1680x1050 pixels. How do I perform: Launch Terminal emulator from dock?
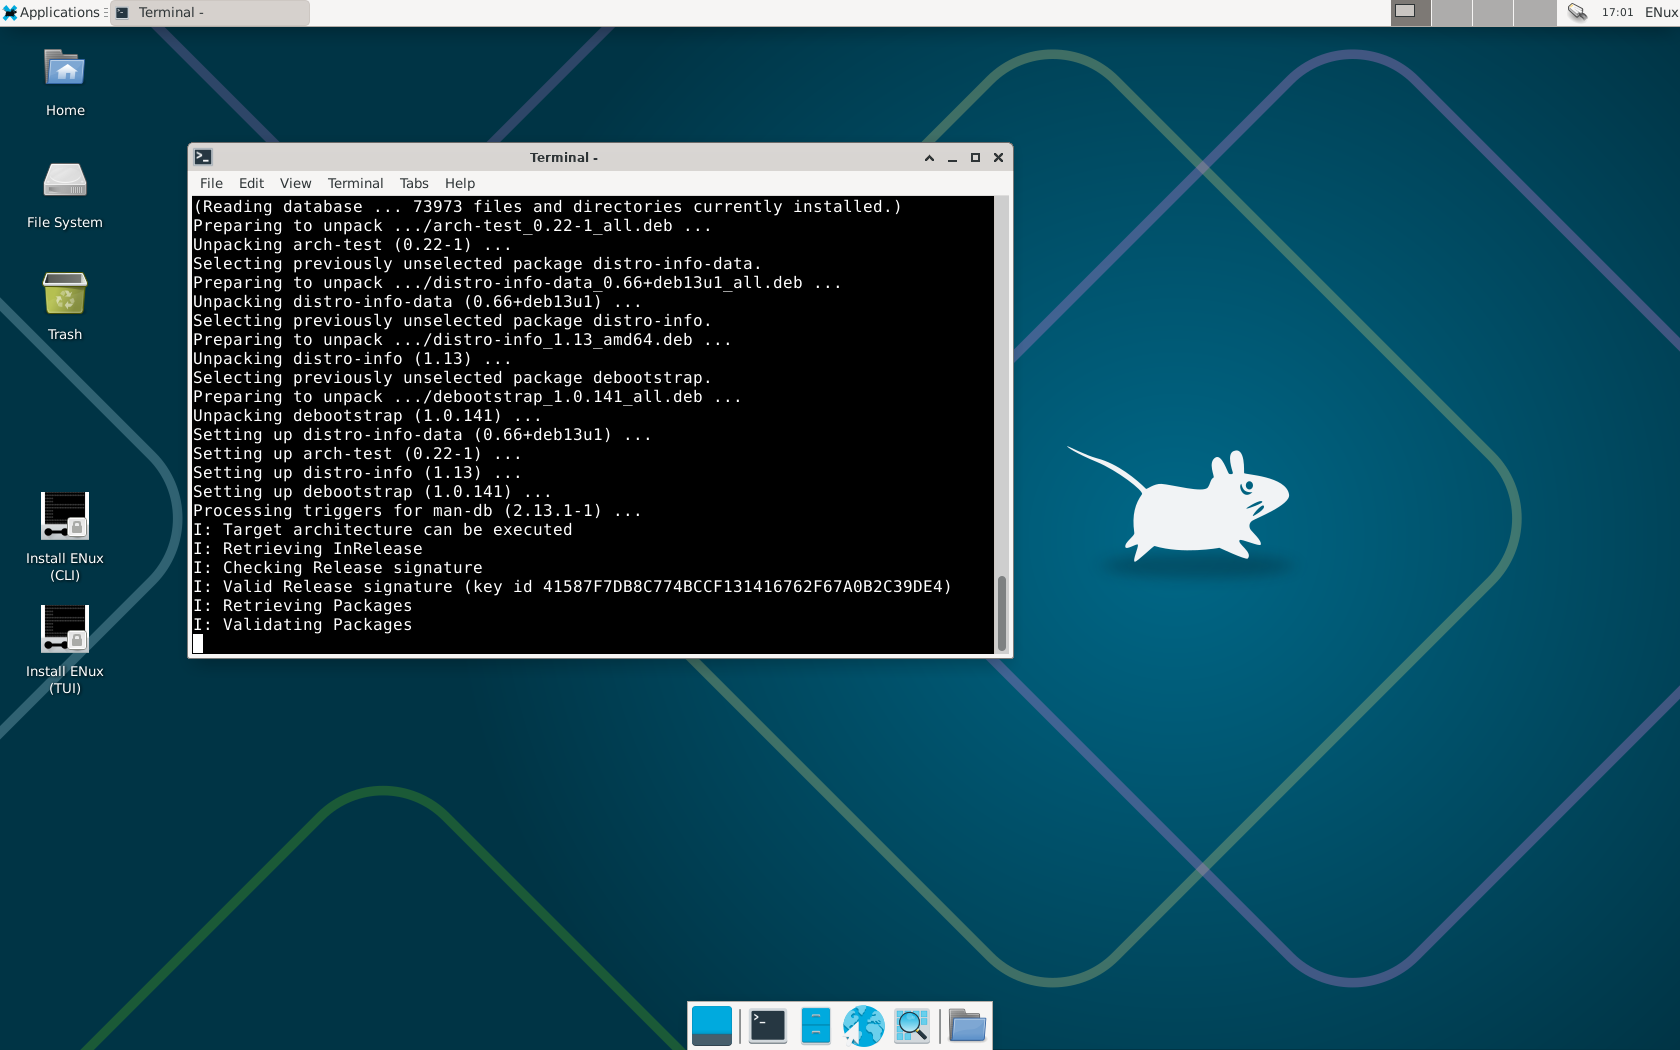767,1026
